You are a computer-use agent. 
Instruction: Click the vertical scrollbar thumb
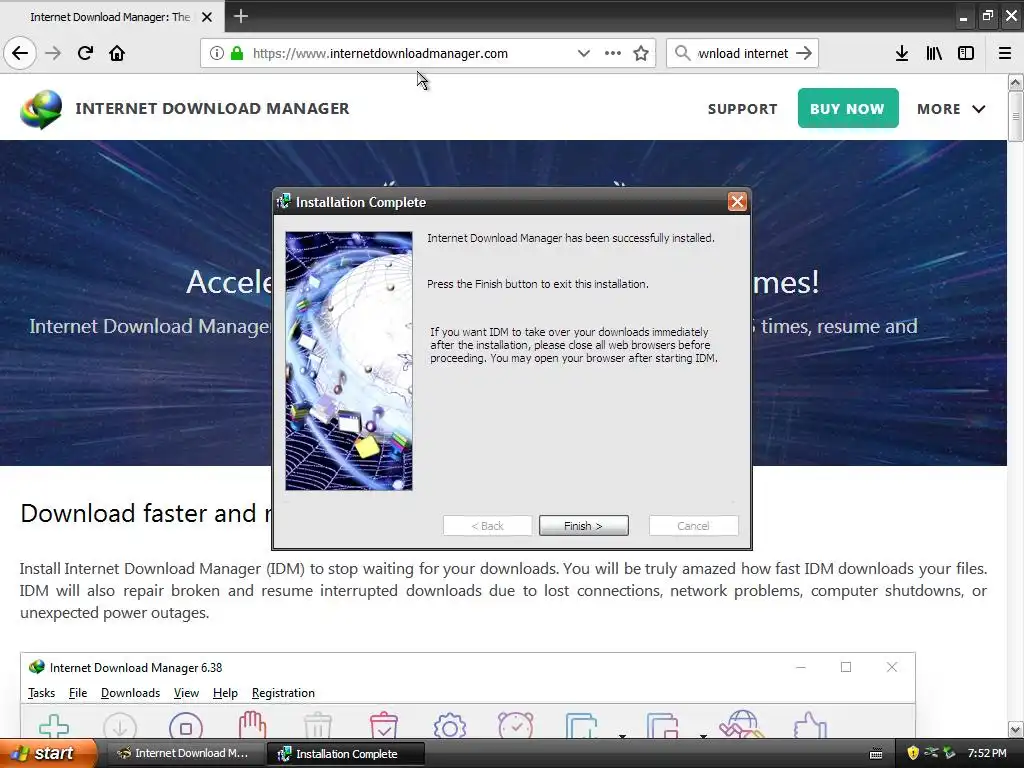coord(1015,116)
